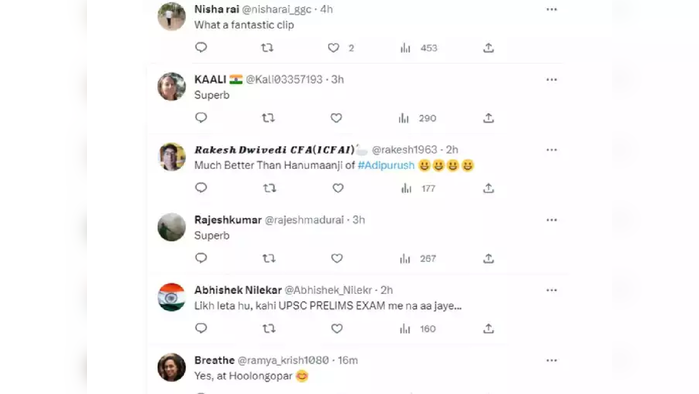Open KAALI's avatar image
The image size is (699, 394).
click(x=172, y=86)
